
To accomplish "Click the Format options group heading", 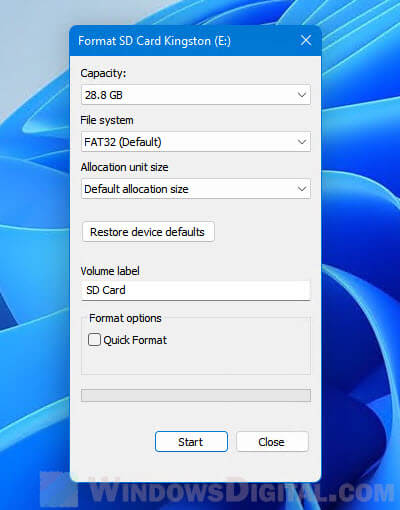I will (125, 318).
